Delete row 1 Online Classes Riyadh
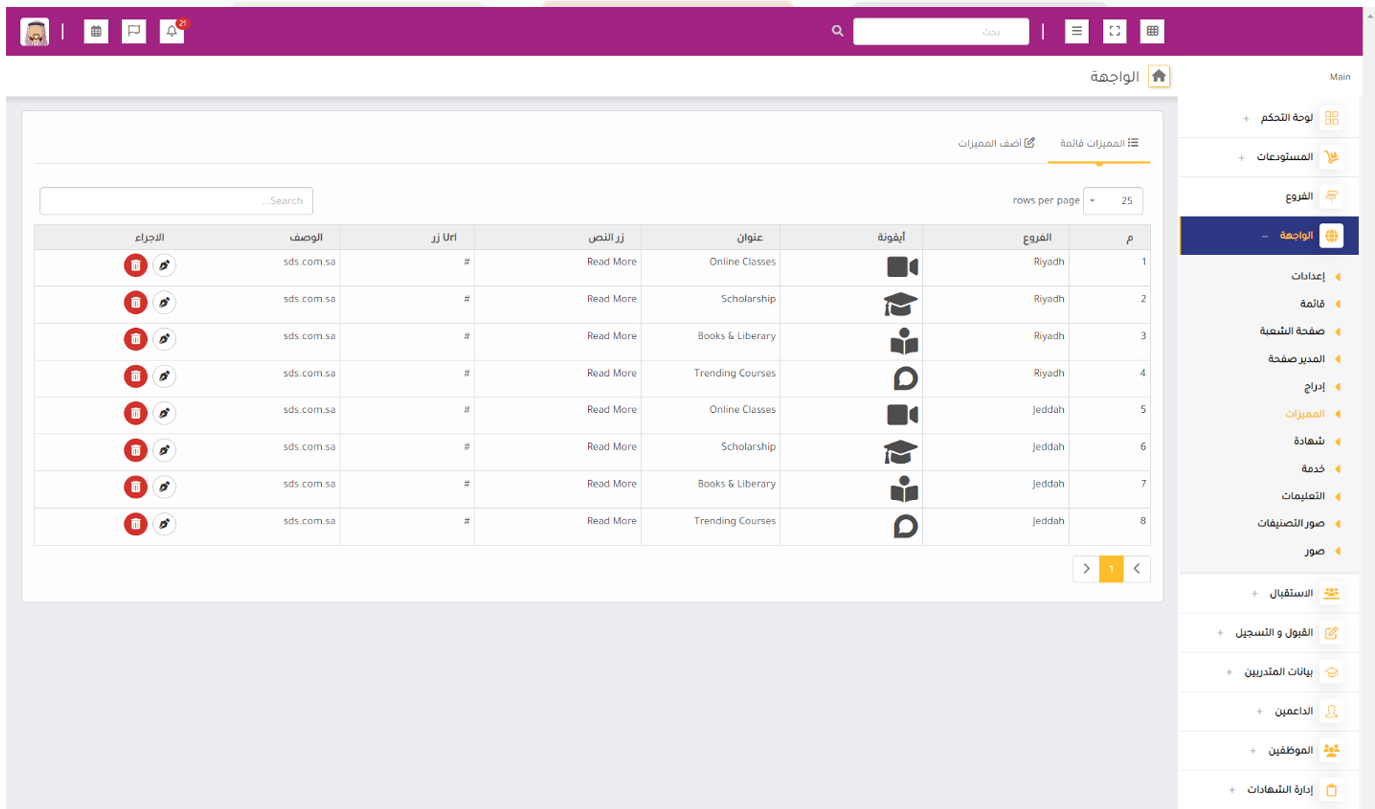This screenshot has width=1375, height=809. pyautogui.click(x=135, y=265)
